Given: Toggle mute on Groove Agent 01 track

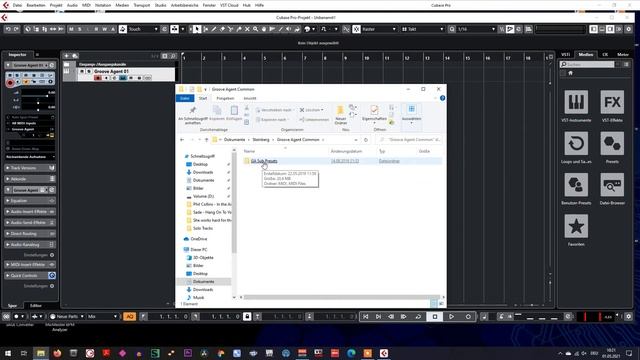Looking at the screenshot, I should pos(82,71).
